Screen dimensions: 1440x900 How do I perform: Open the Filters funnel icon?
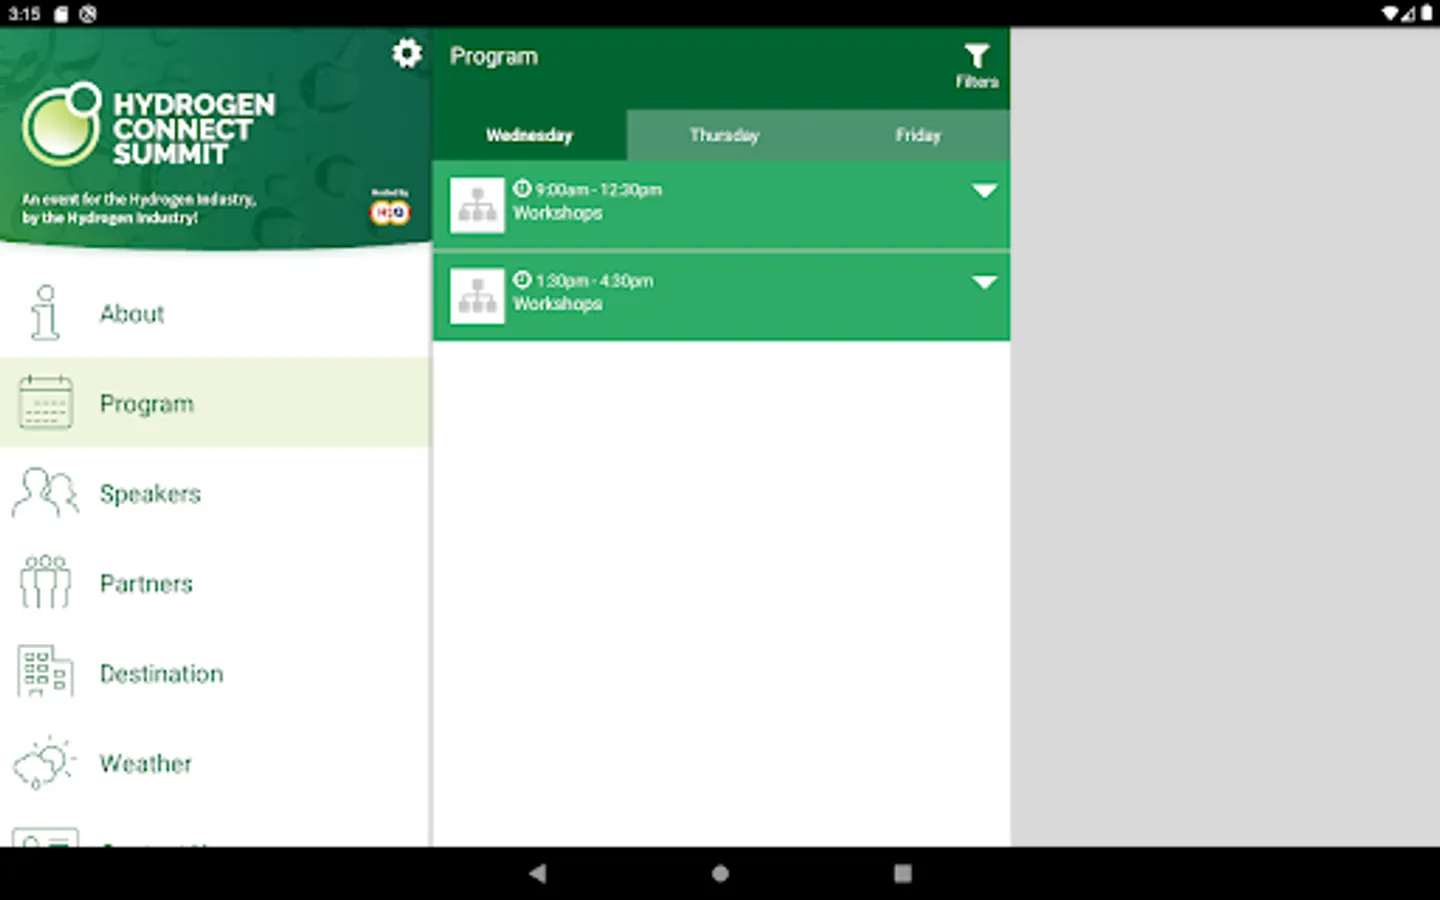click(976, 66)
